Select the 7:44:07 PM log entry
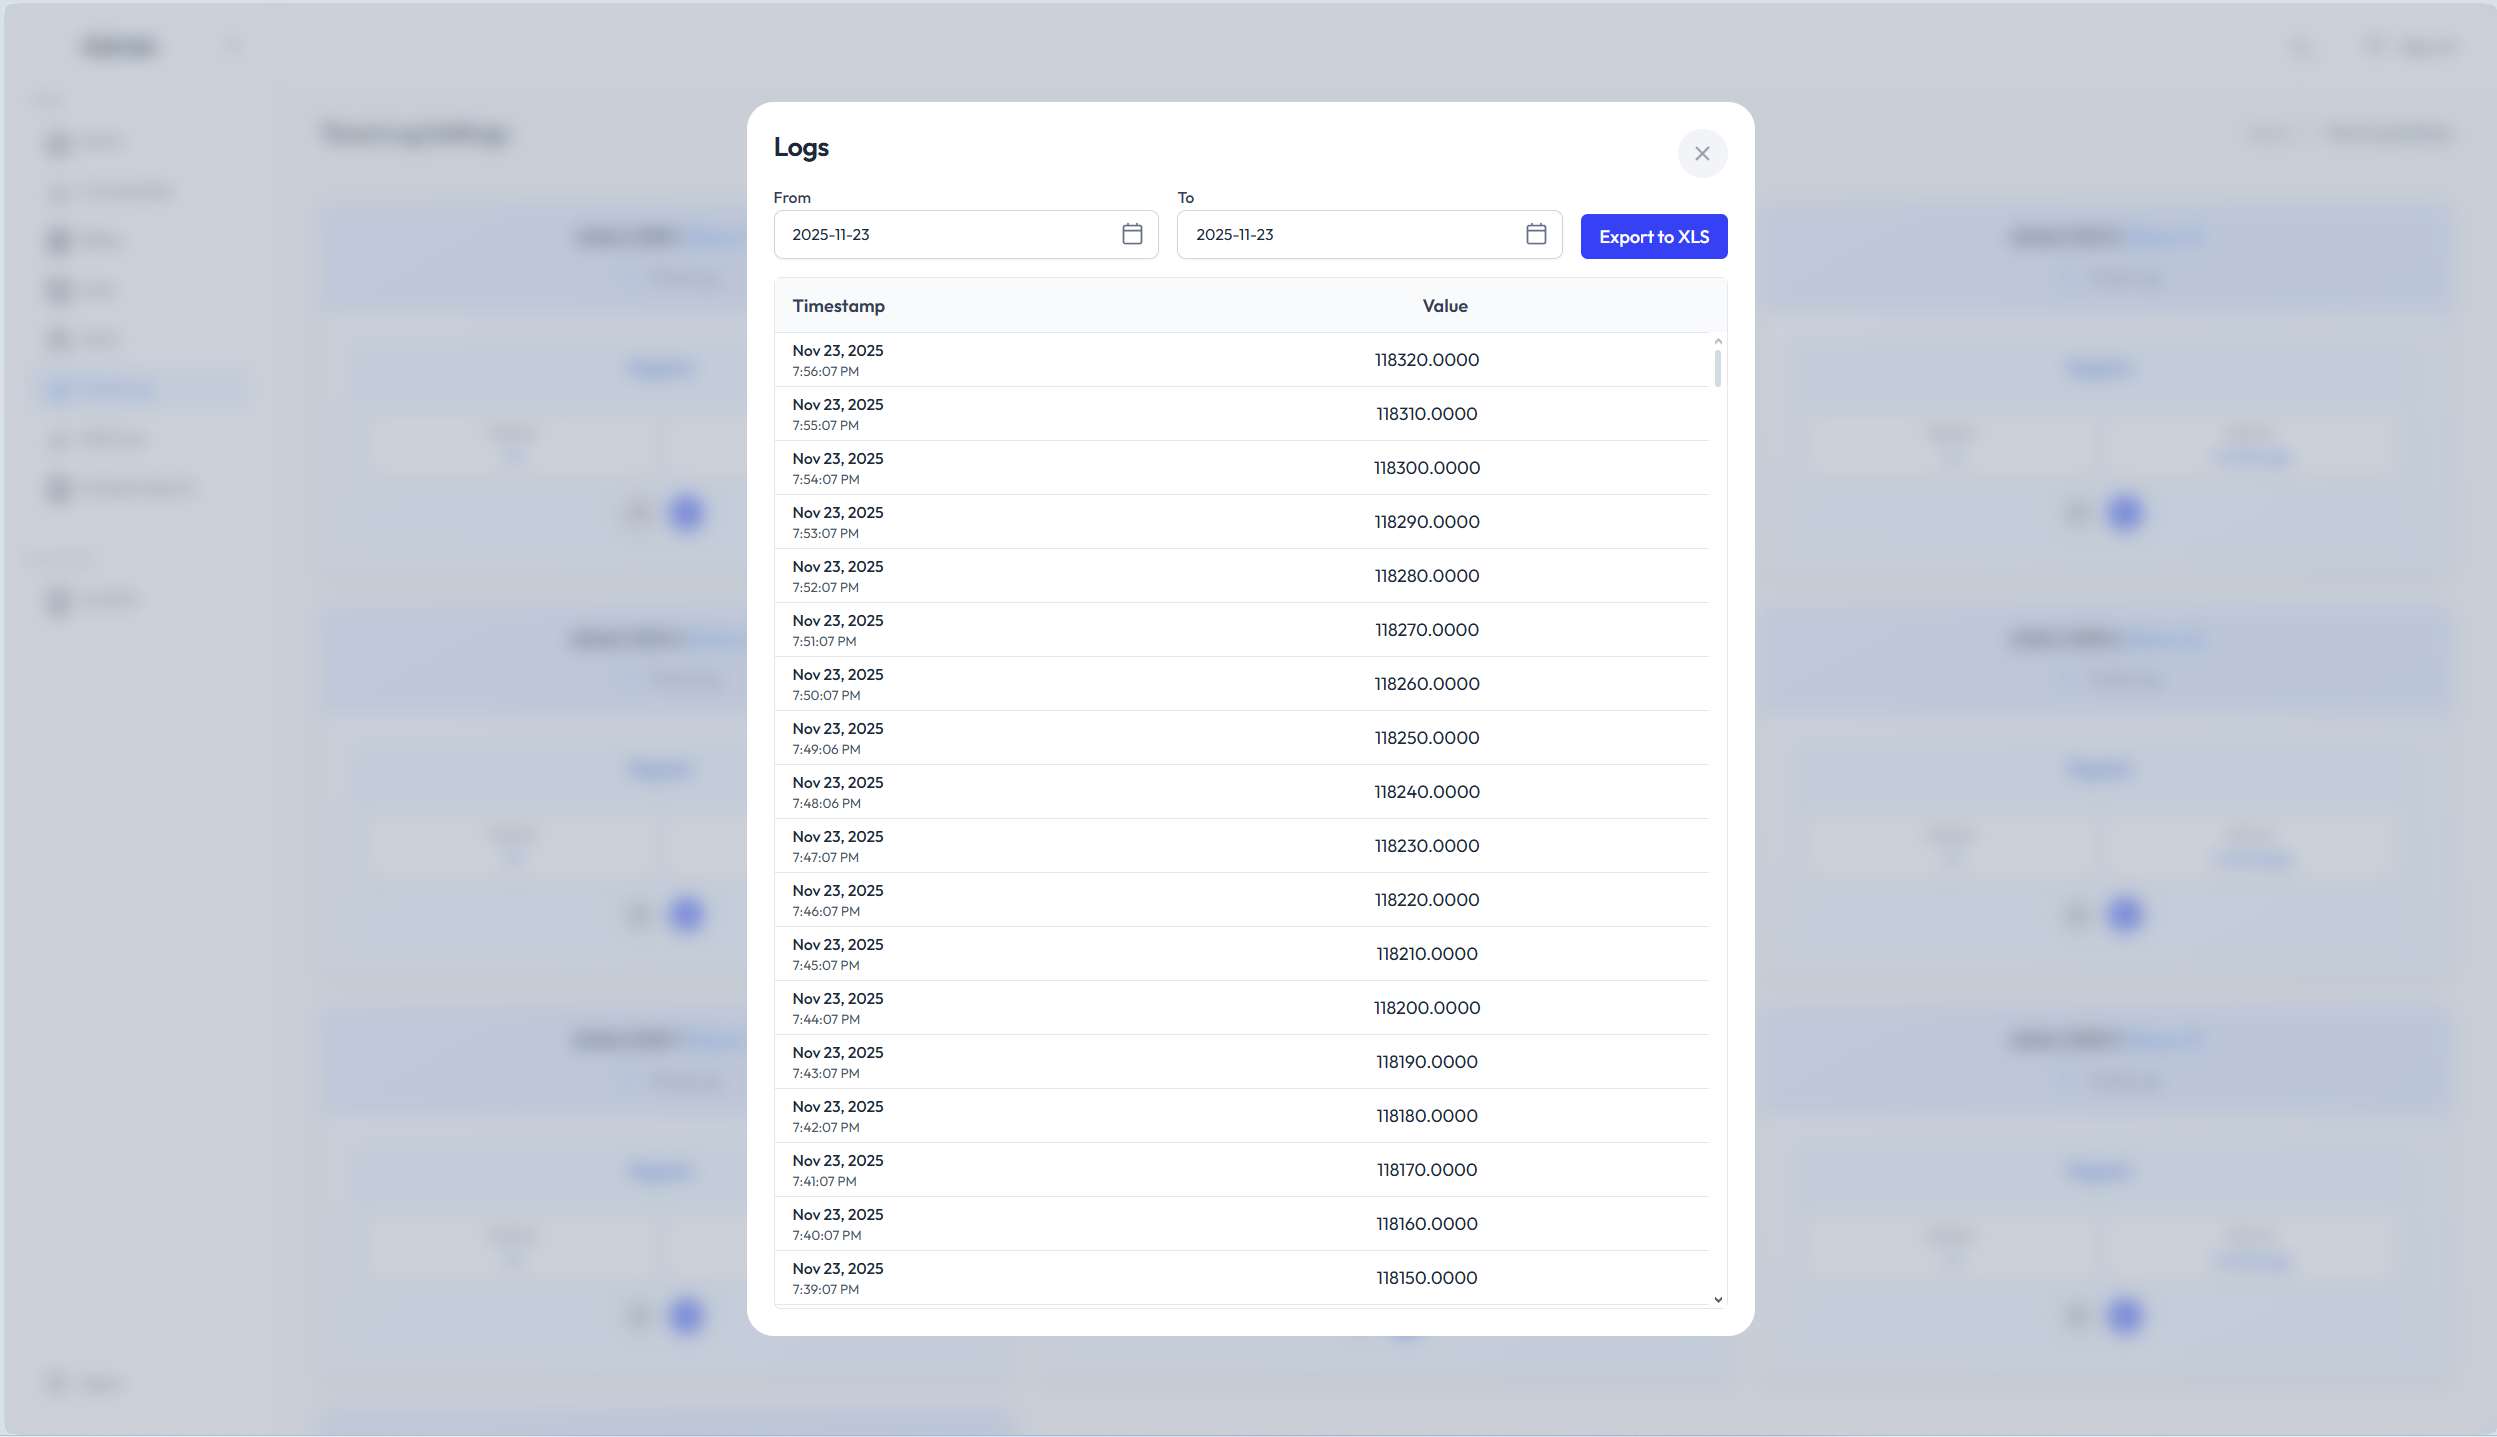 [838, 1008]
